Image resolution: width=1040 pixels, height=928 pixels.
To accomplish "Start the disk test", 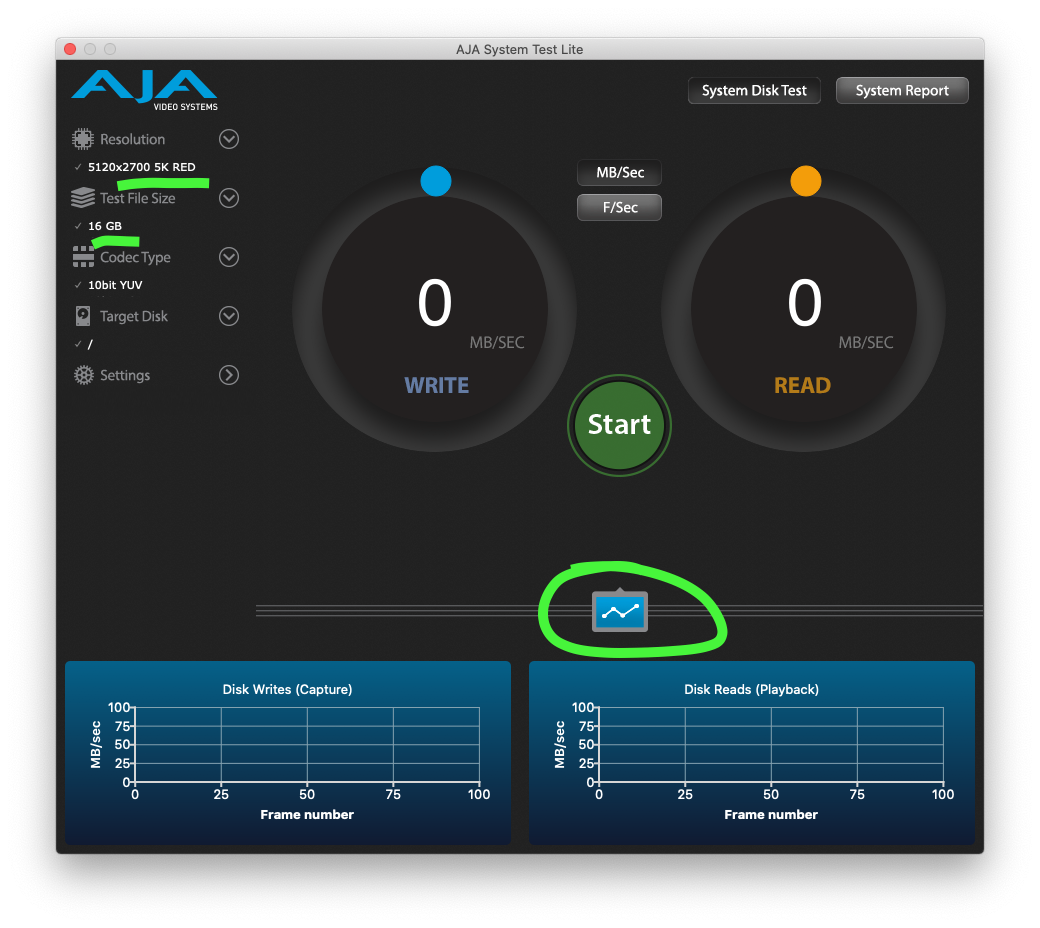I will pos(619,425).
